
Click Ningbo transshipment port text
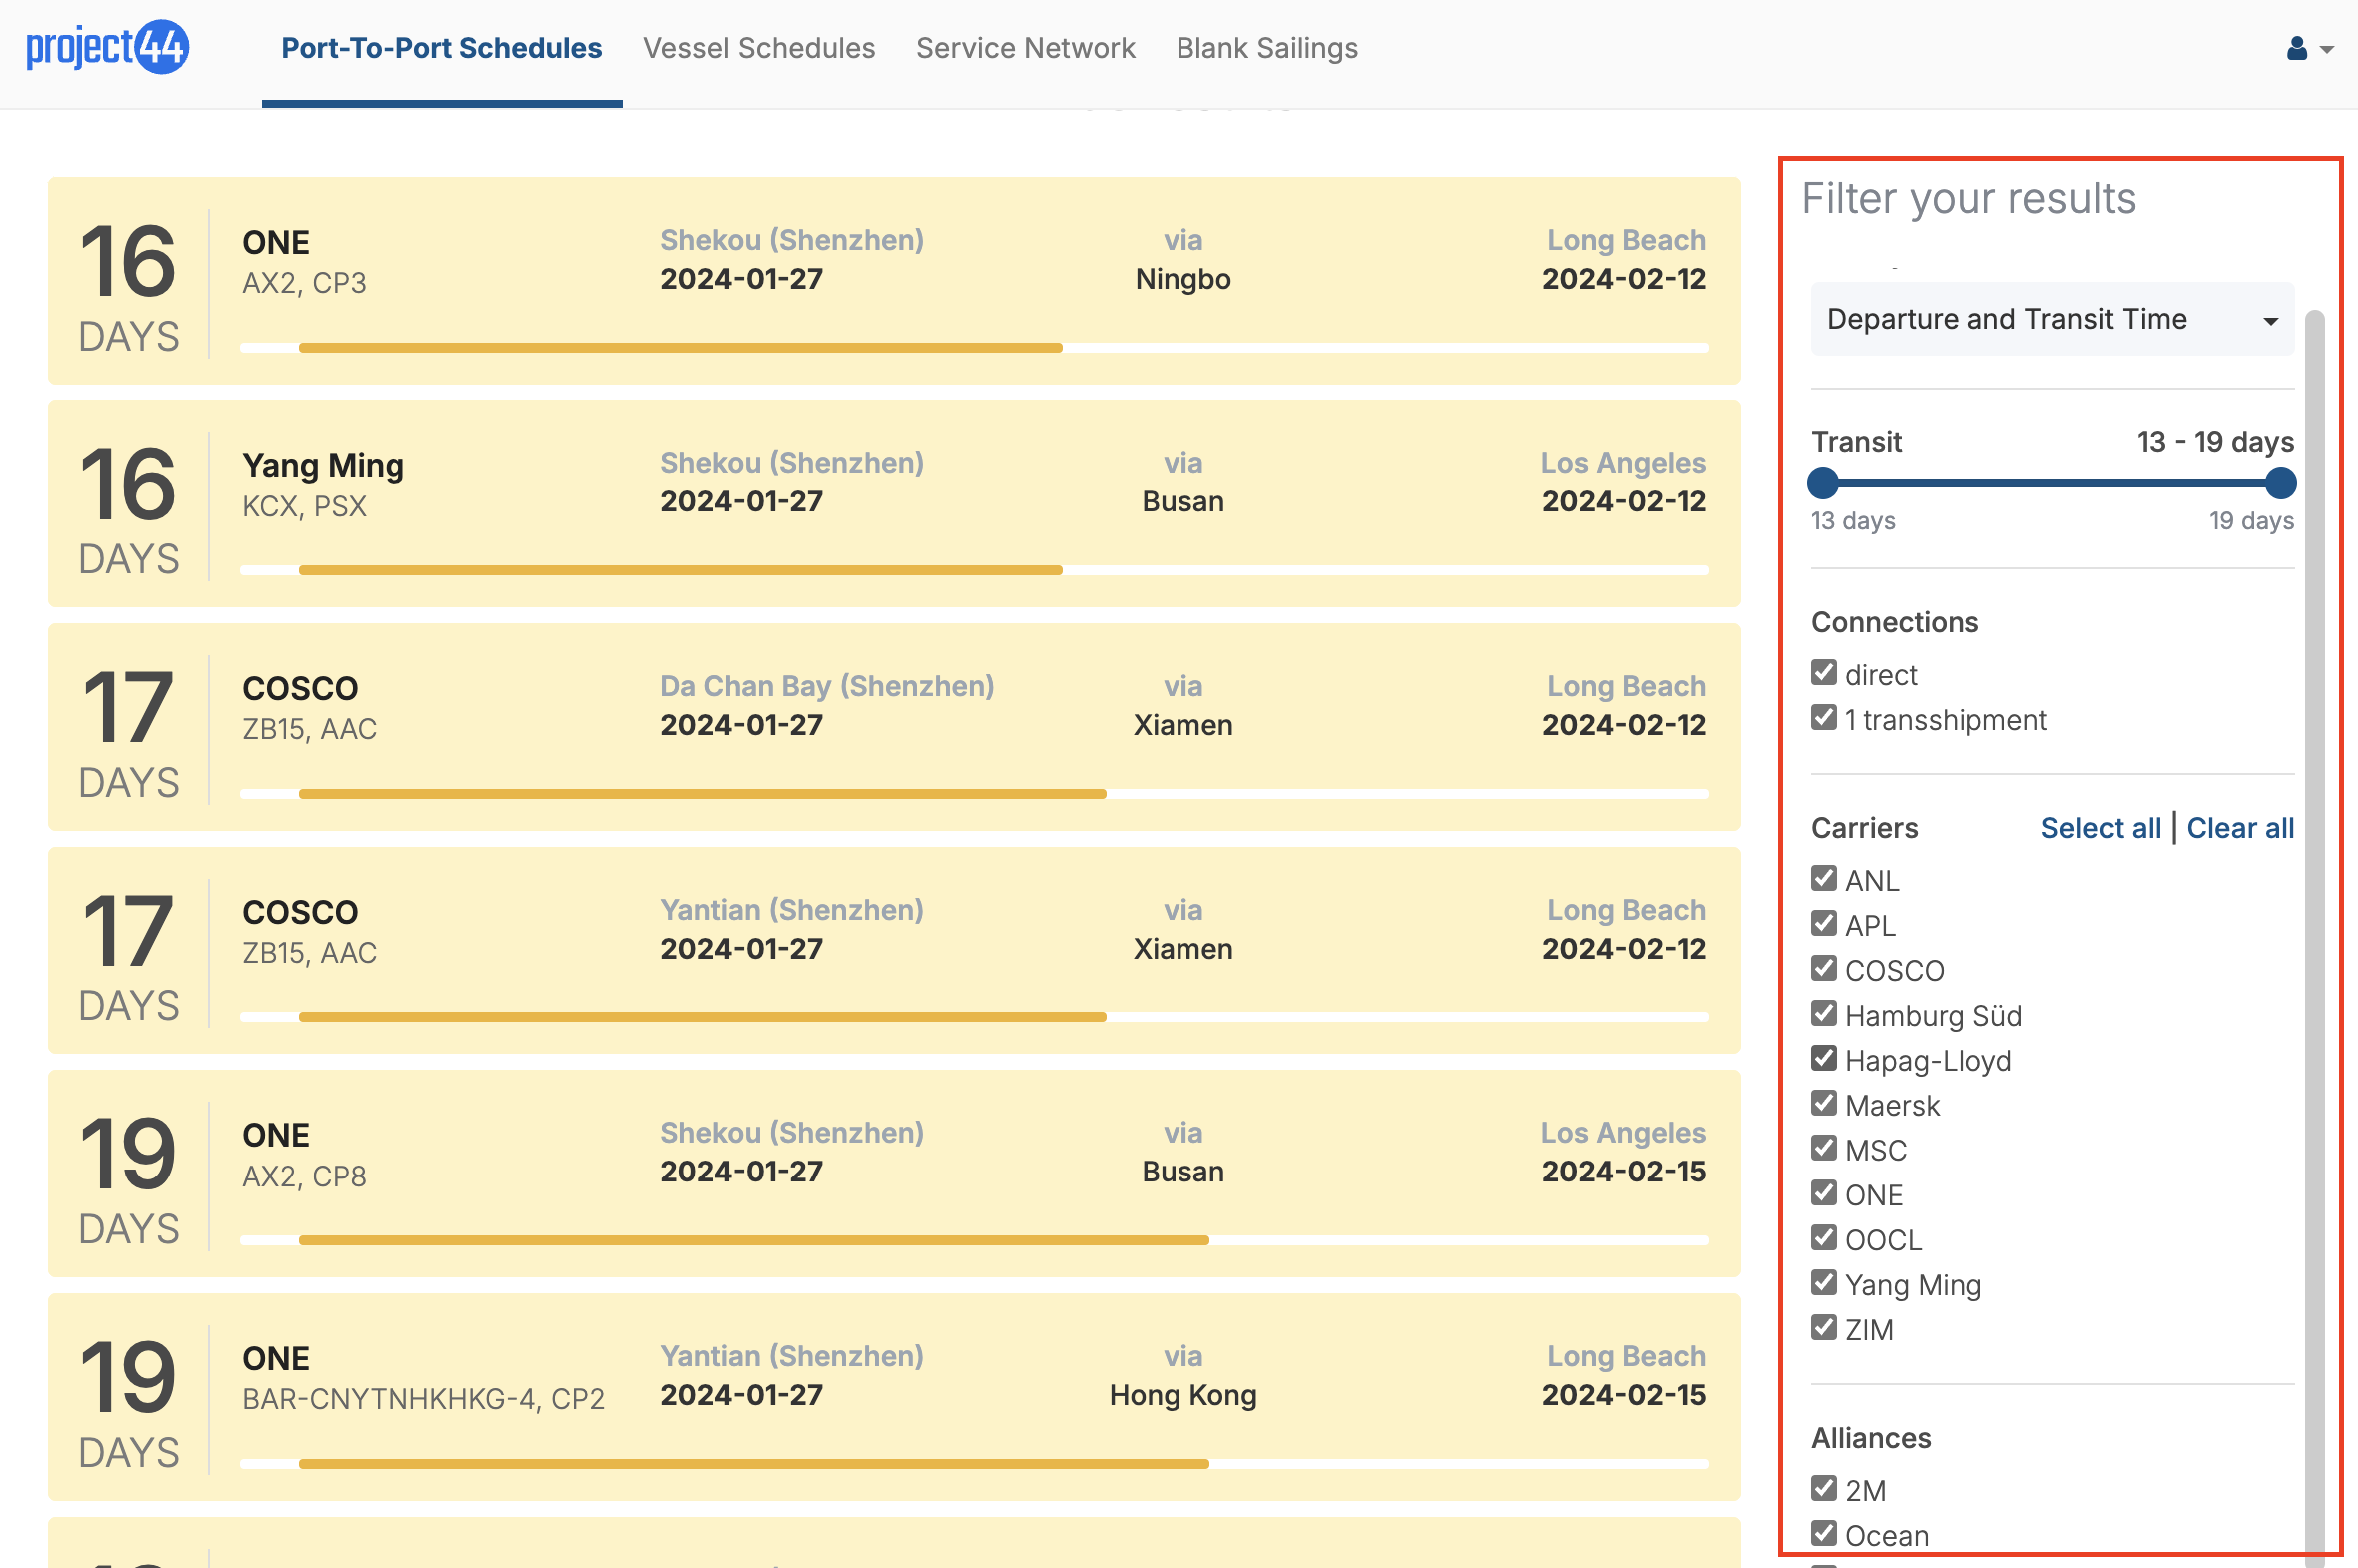click(1182, 279)
